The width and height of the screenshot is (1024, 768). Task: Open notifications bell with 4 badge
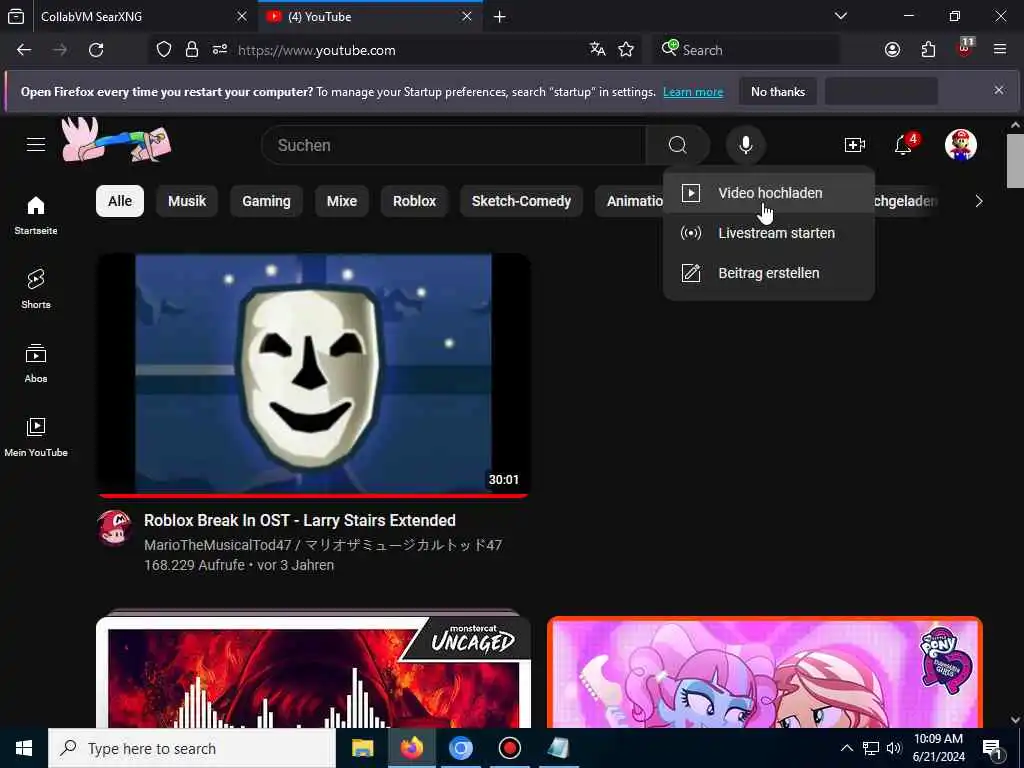pyautogui.click(x=904, y=144)
